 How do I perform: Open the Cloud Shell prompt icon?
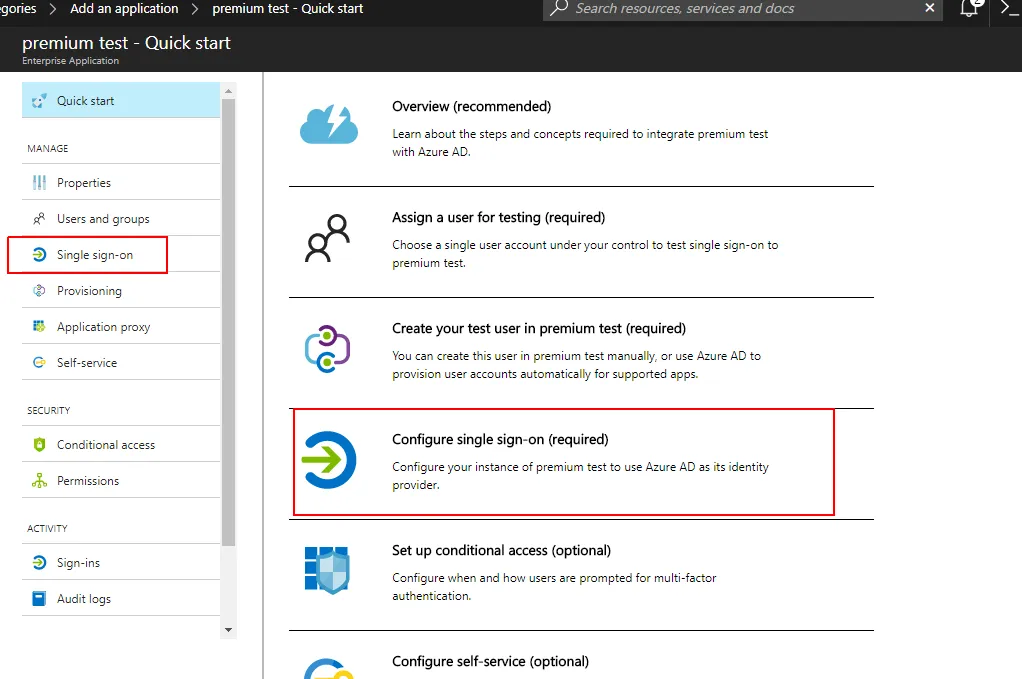tap(1009, 8)
